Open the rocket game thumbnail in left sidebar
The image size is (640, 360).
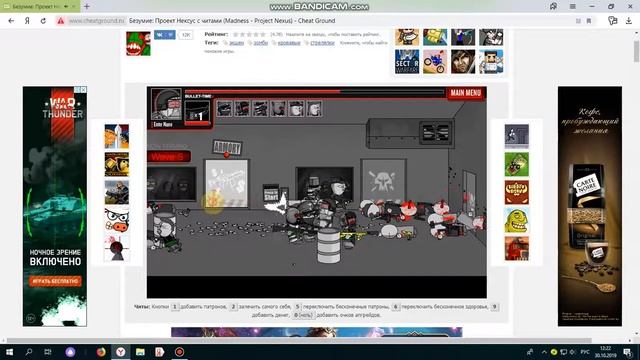(x=117, y=136)
